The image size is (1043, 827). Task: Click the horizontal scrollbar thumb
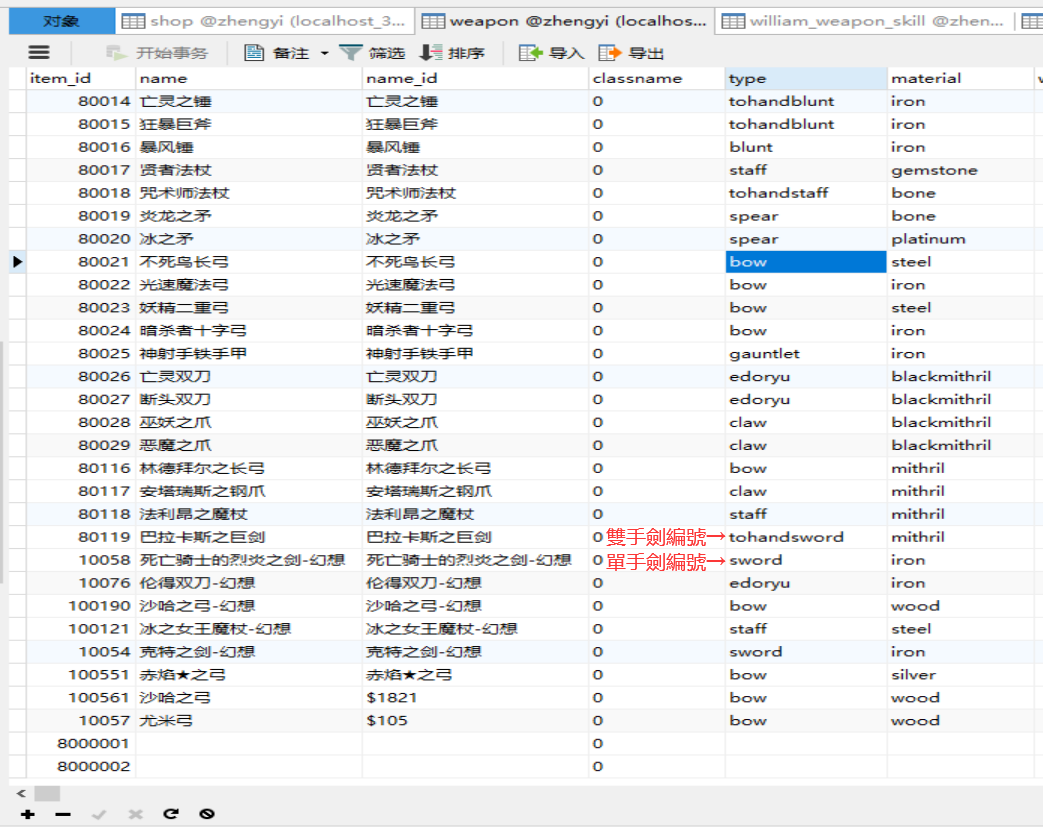[47, 793]
